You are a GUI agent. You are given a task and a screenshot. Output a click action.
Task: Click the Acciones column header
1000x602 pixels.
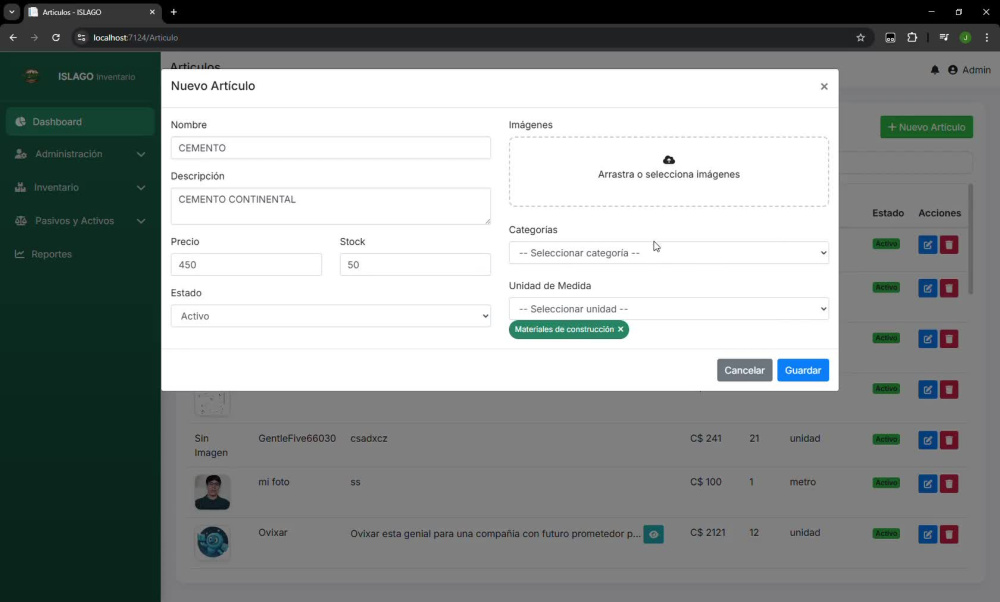(x=939, y=213)
